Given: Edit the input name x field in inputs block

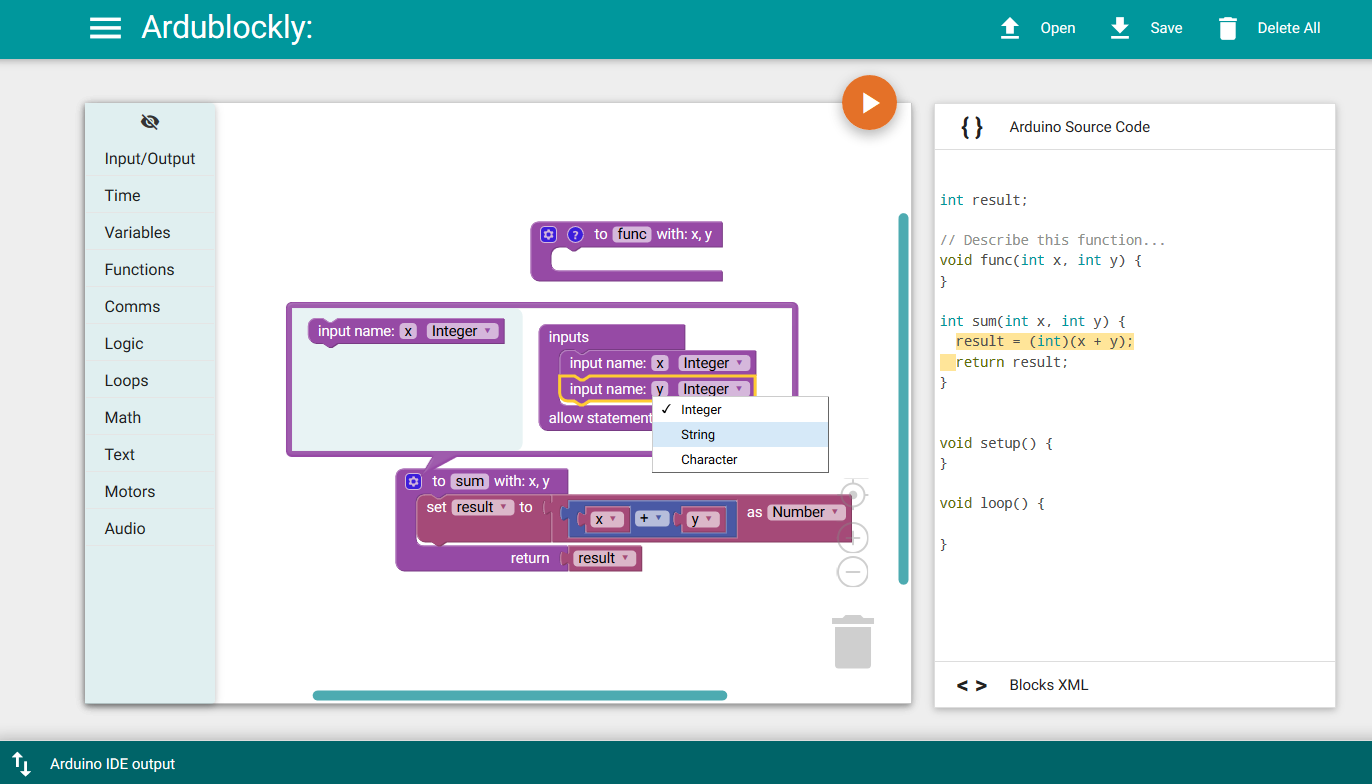Looking at the screenshot, I should point(660,363).
